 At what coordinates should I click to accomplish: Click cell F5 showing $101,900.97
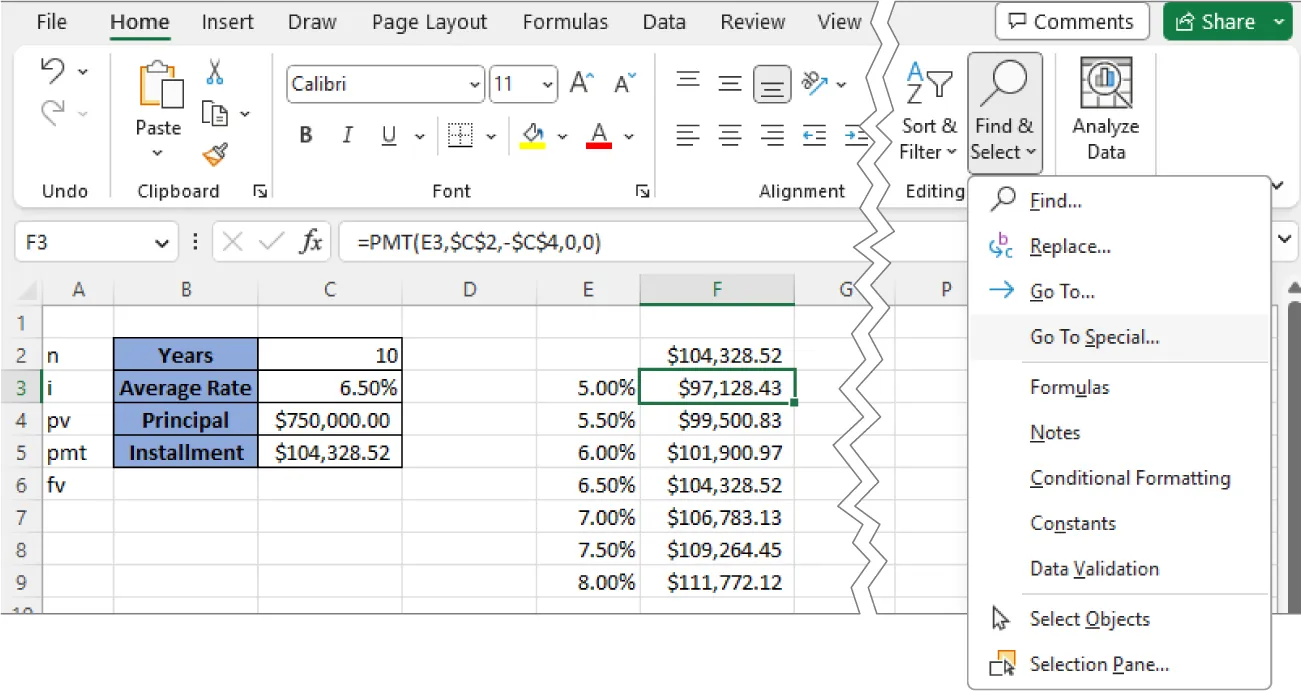click(x=716, y=453)
